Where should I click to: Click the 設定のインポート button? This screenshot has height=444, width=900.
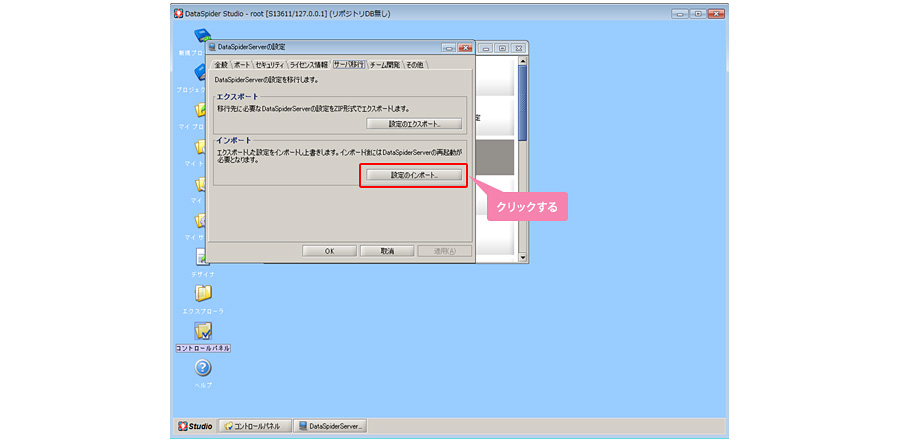[413, 175]
